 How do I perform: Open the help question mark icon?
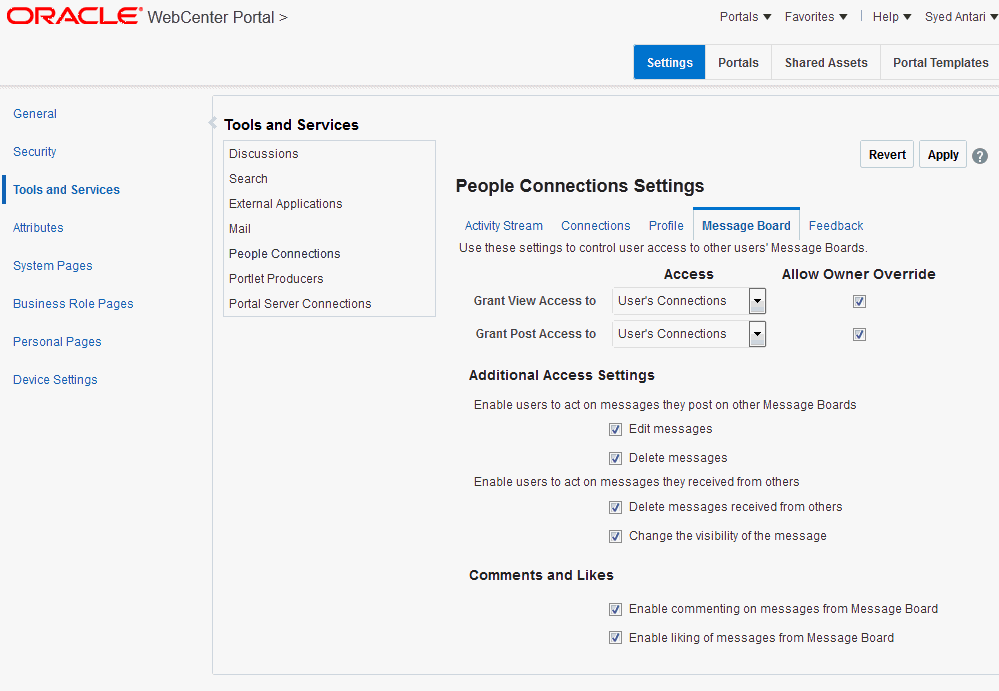980,155
